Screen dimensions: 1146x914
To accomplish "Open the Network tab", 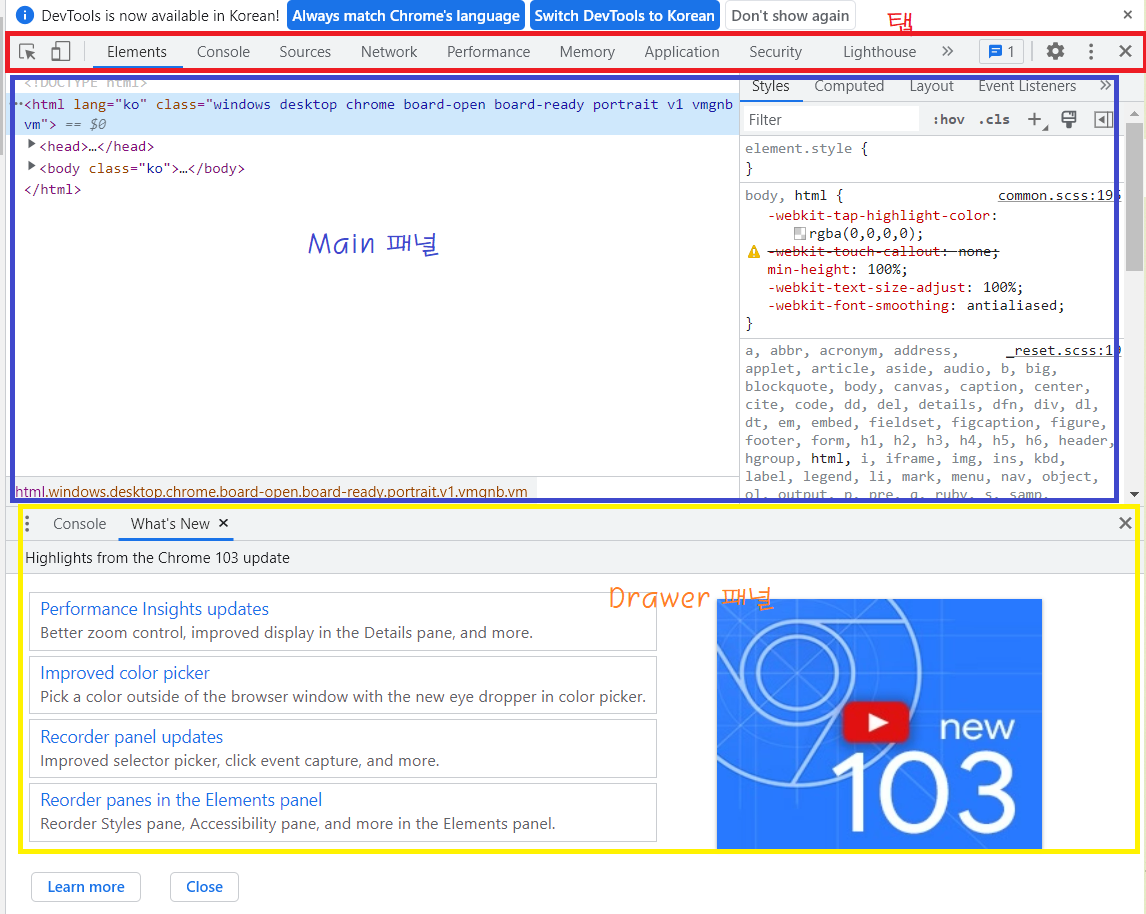I will pos(389,52).
